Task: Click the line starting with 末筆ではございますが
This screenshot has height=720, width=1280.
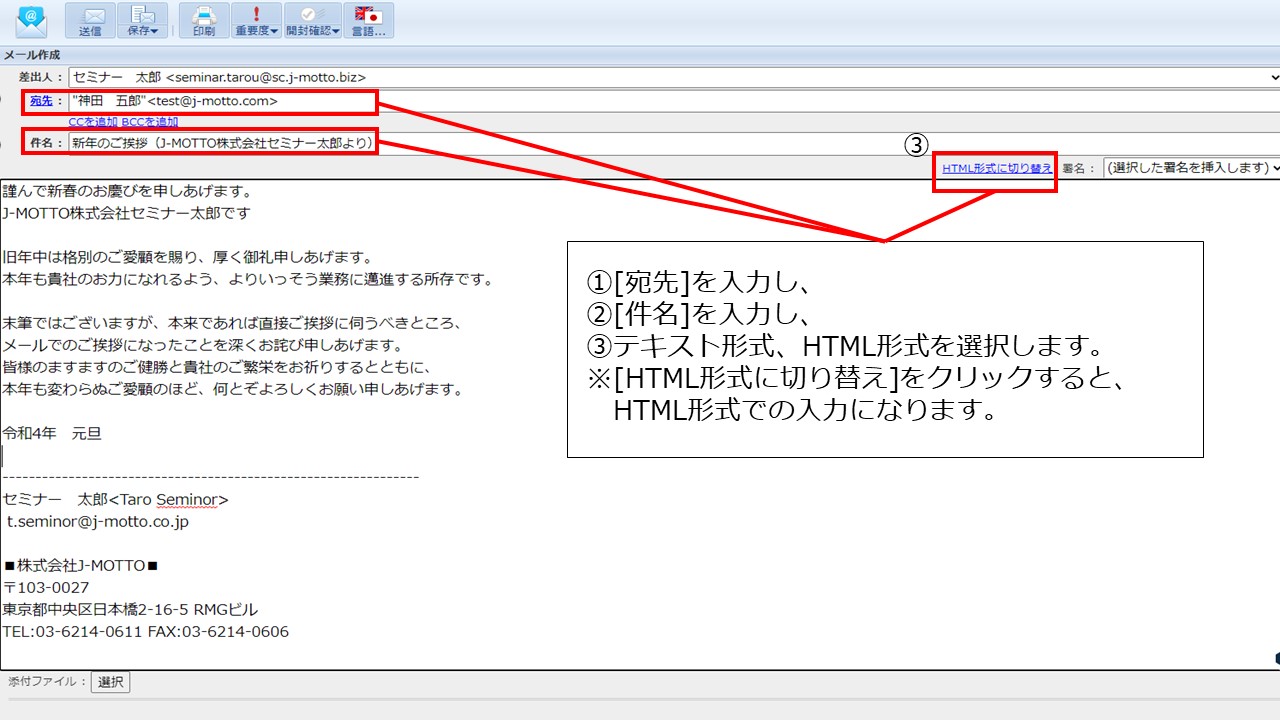Action: (232, 323)
